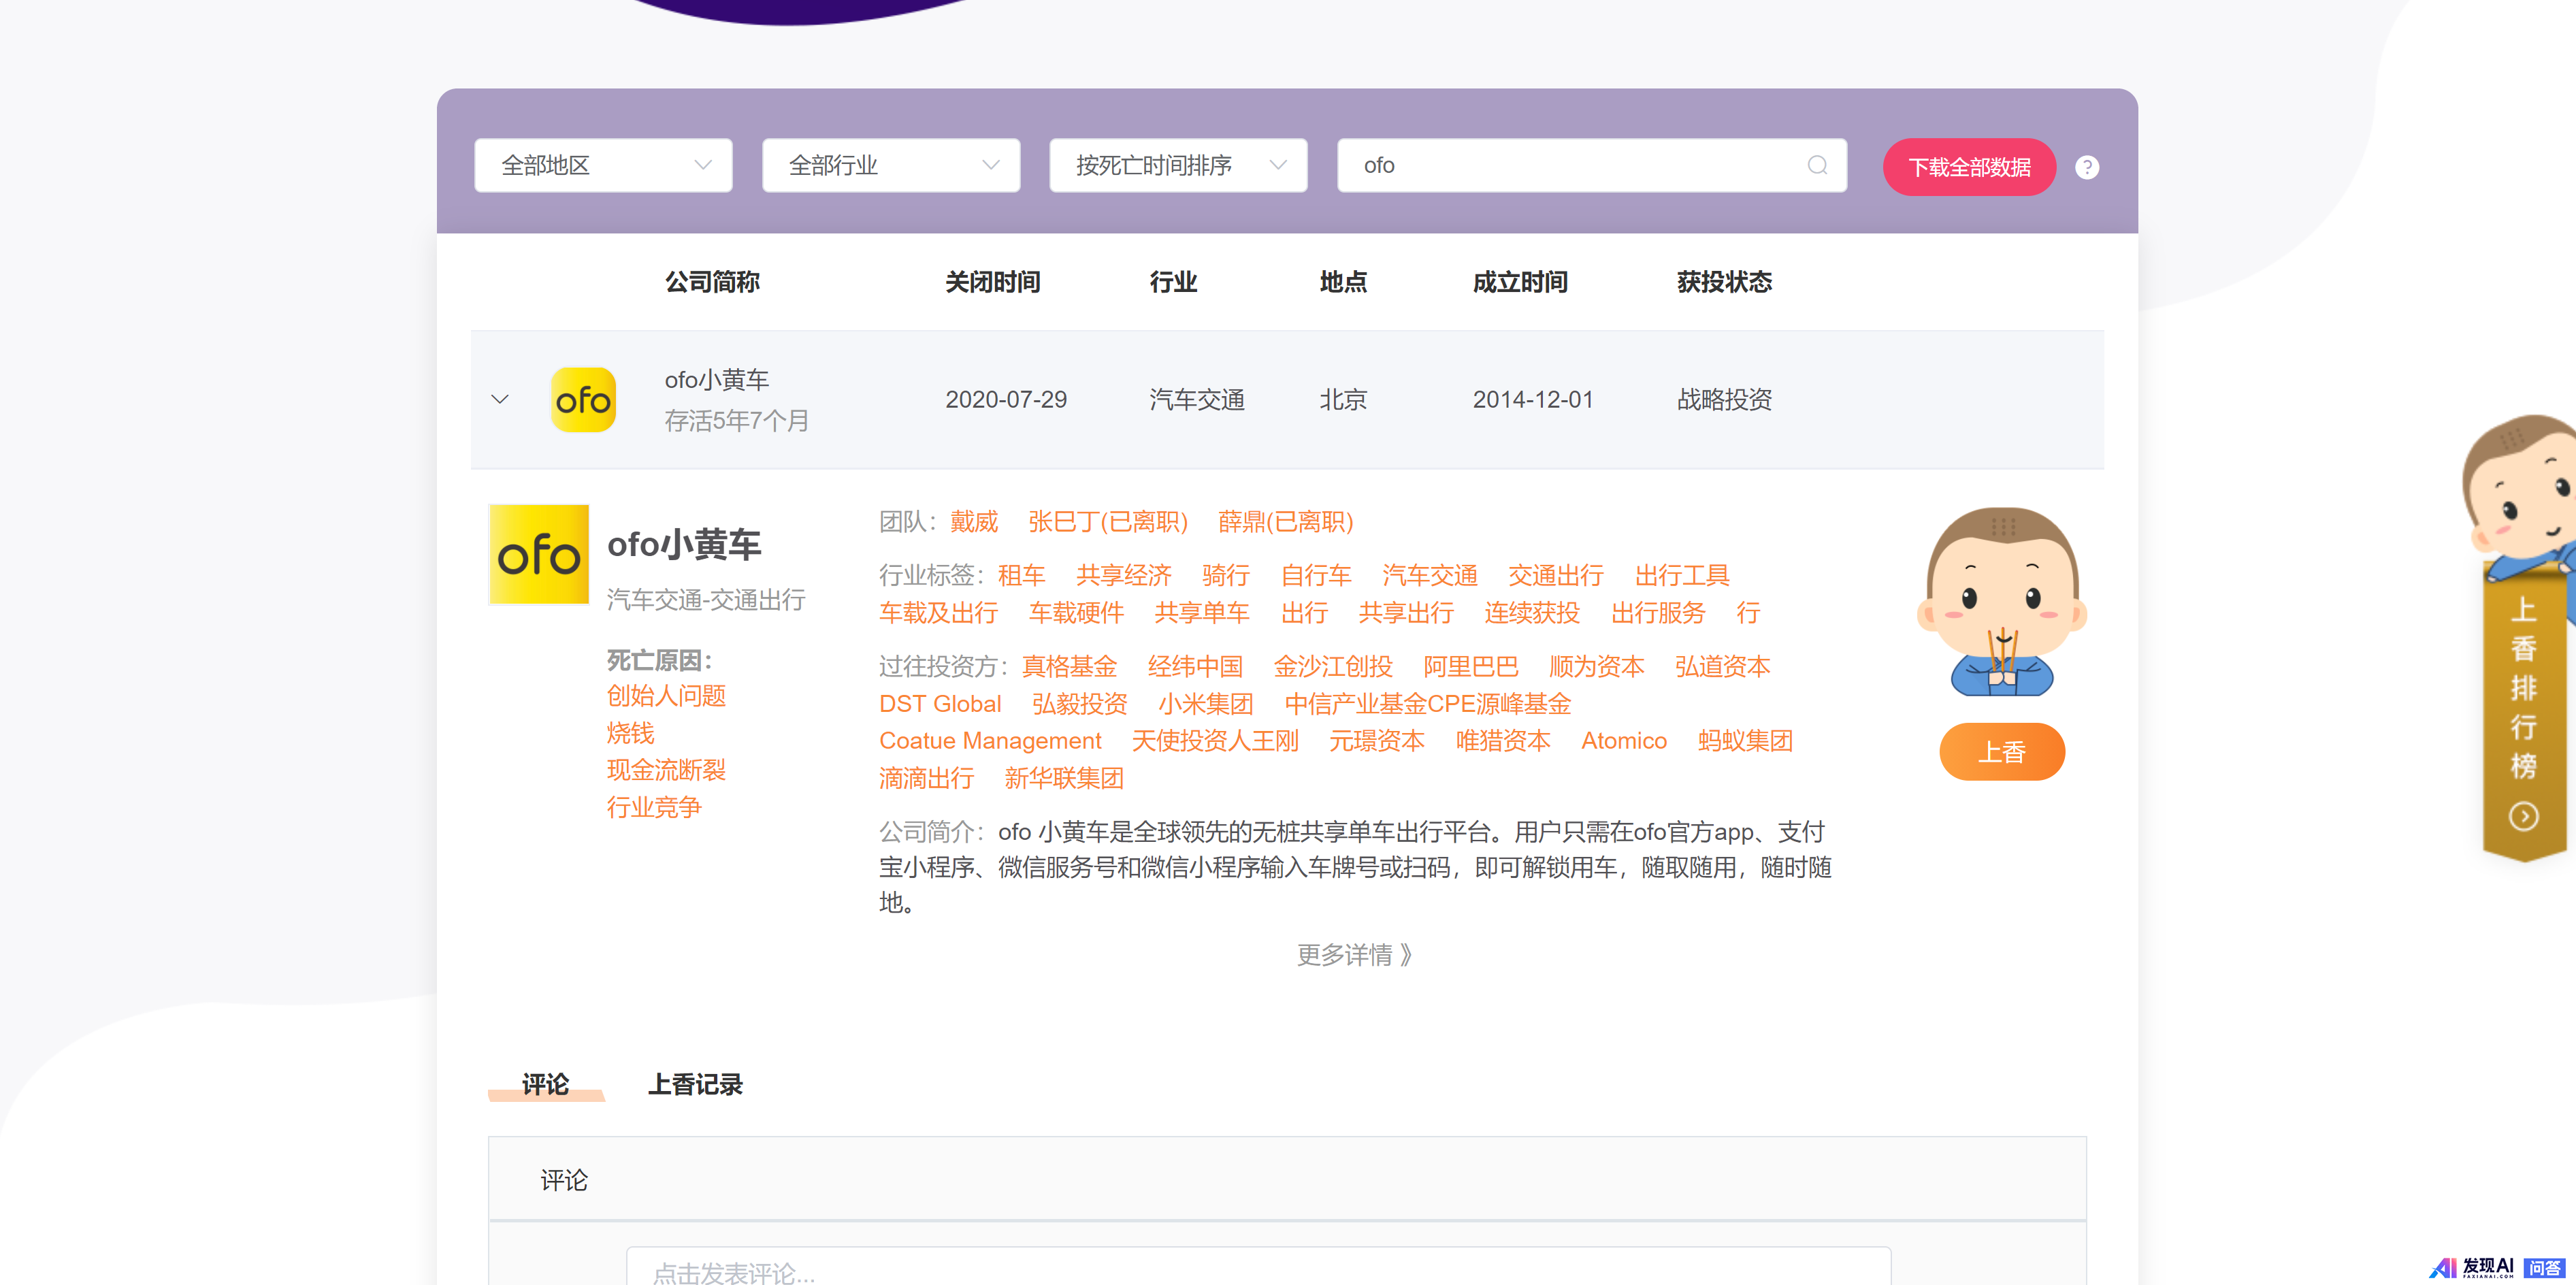Select the 共享经济 industry tag
Viewport: 2576px width, 1285px height.
click(x=1124, y=576)
